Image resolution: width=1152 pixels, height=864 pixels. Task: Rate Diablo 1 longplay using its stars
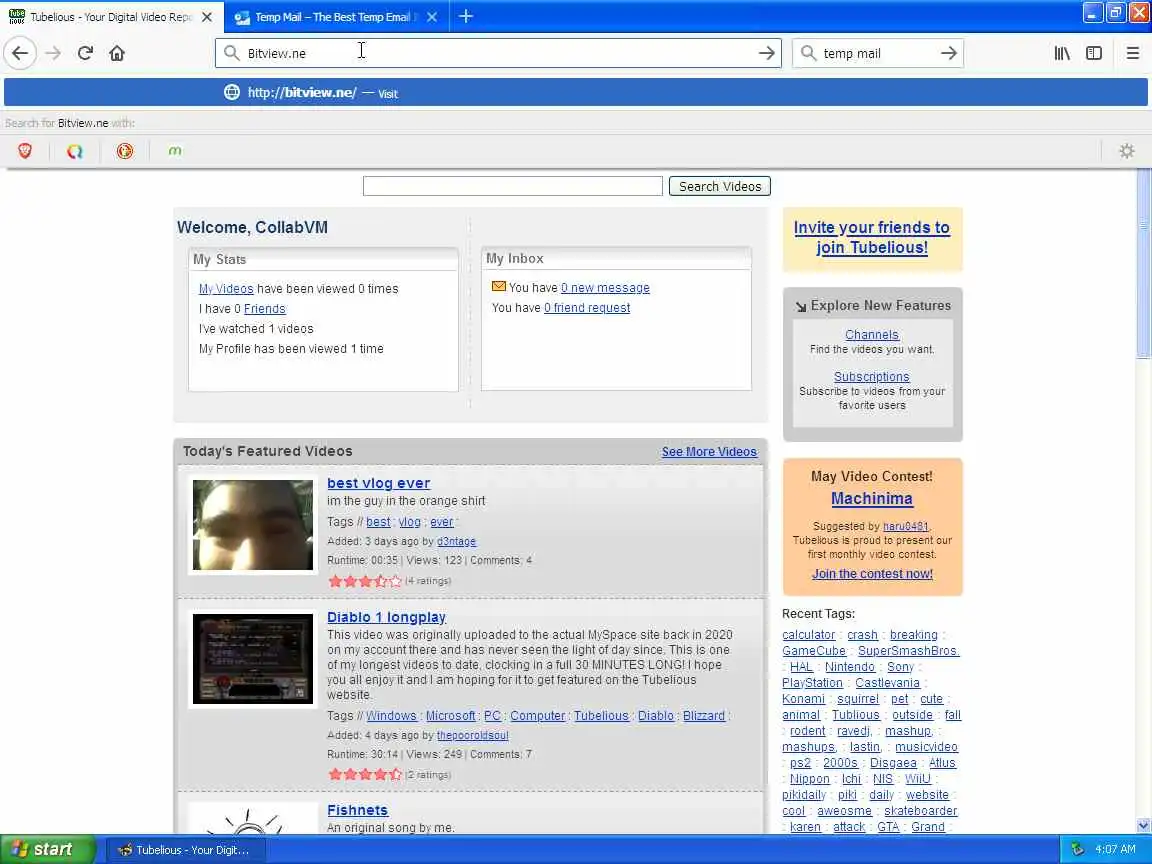[365, 774]
